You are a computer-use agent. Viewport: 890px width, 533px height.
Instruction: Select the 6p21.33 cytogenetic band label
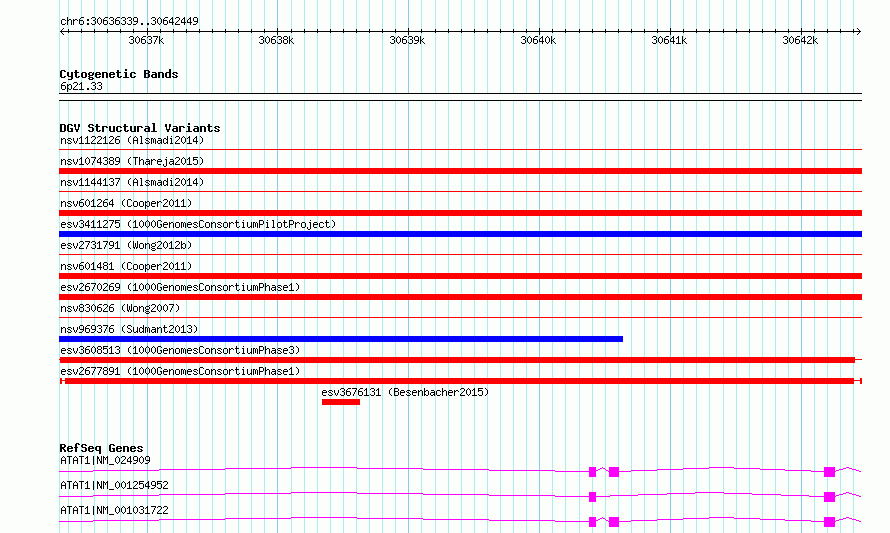[x=81, y=86]
